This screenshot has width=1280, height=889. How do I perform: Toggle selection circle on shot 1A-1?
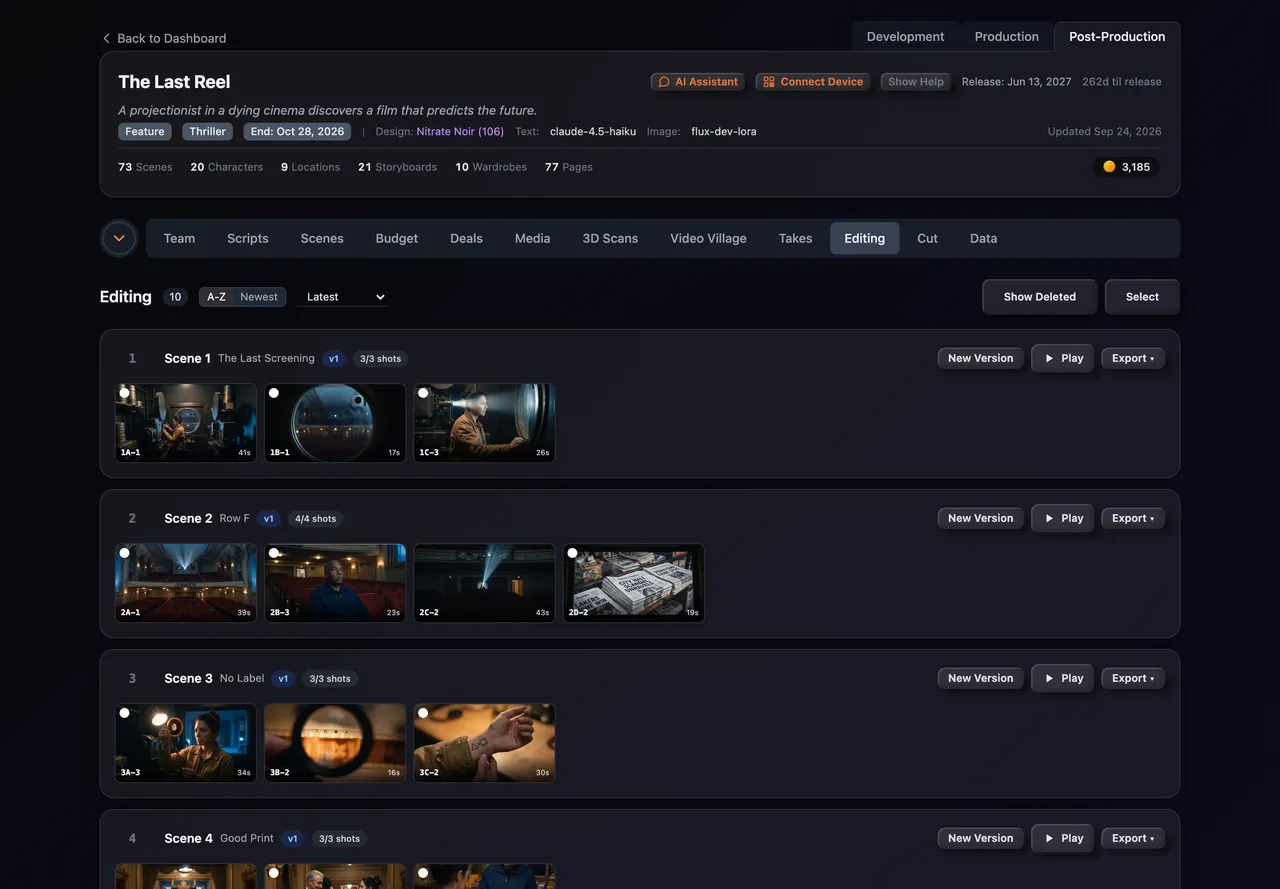(125, 393)
